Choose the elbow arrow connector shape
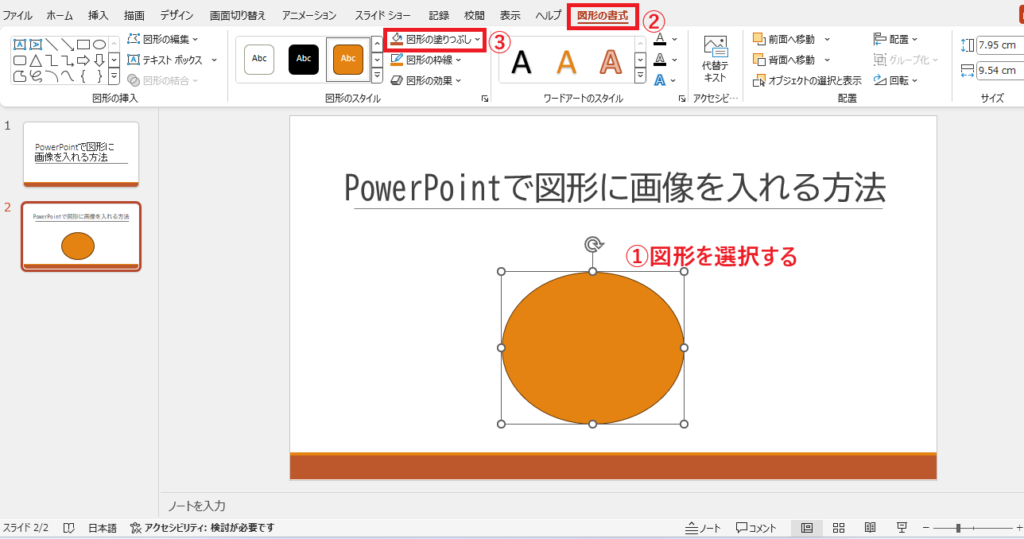This screenshot has height=539, width=1024. 67,61
